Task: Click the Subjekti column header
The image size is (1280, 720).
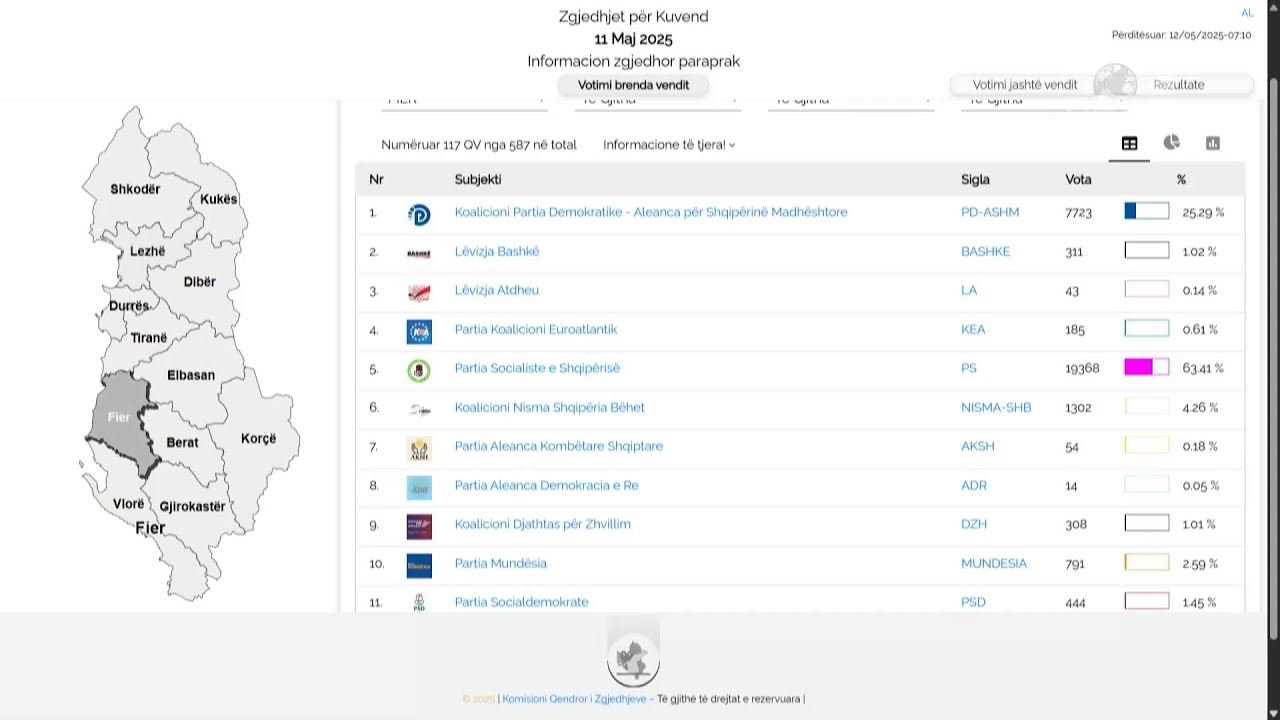Action: tap(478, 179)
